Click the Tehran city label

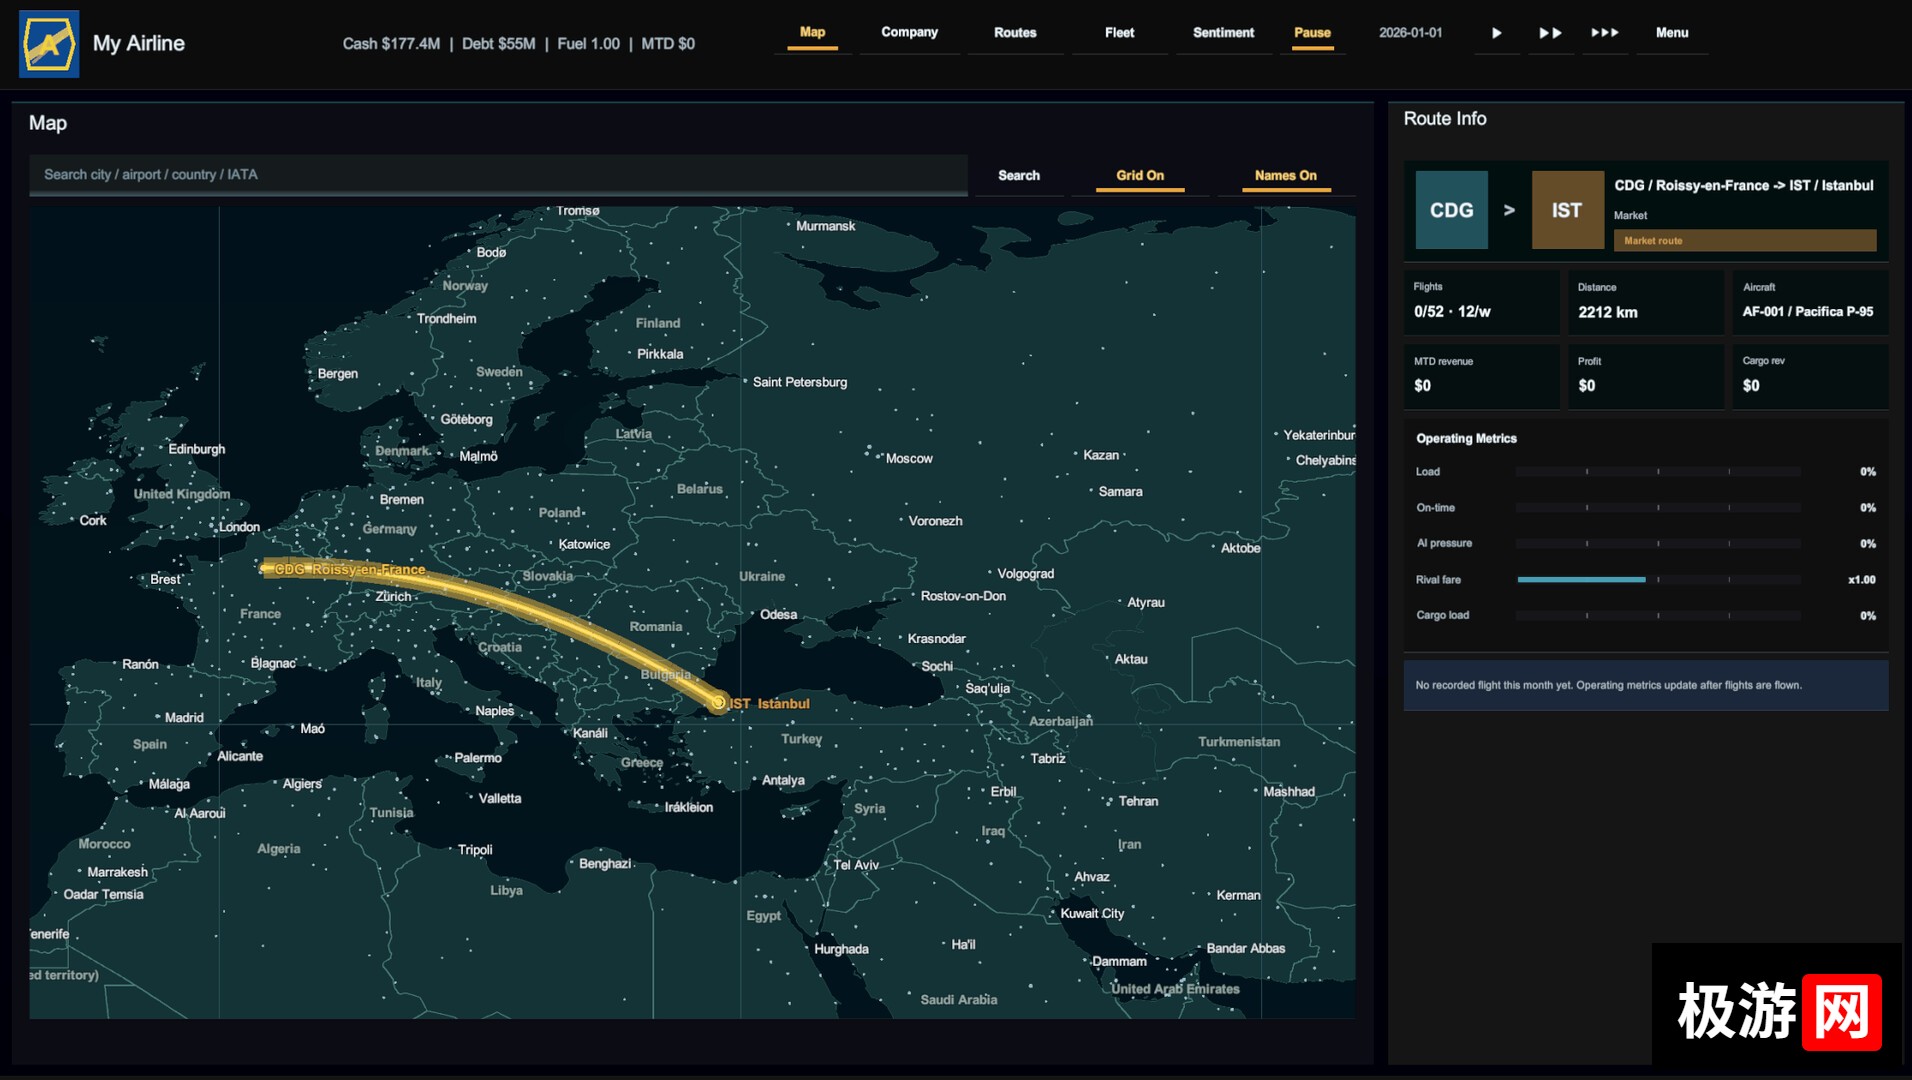coord(1138,802)
